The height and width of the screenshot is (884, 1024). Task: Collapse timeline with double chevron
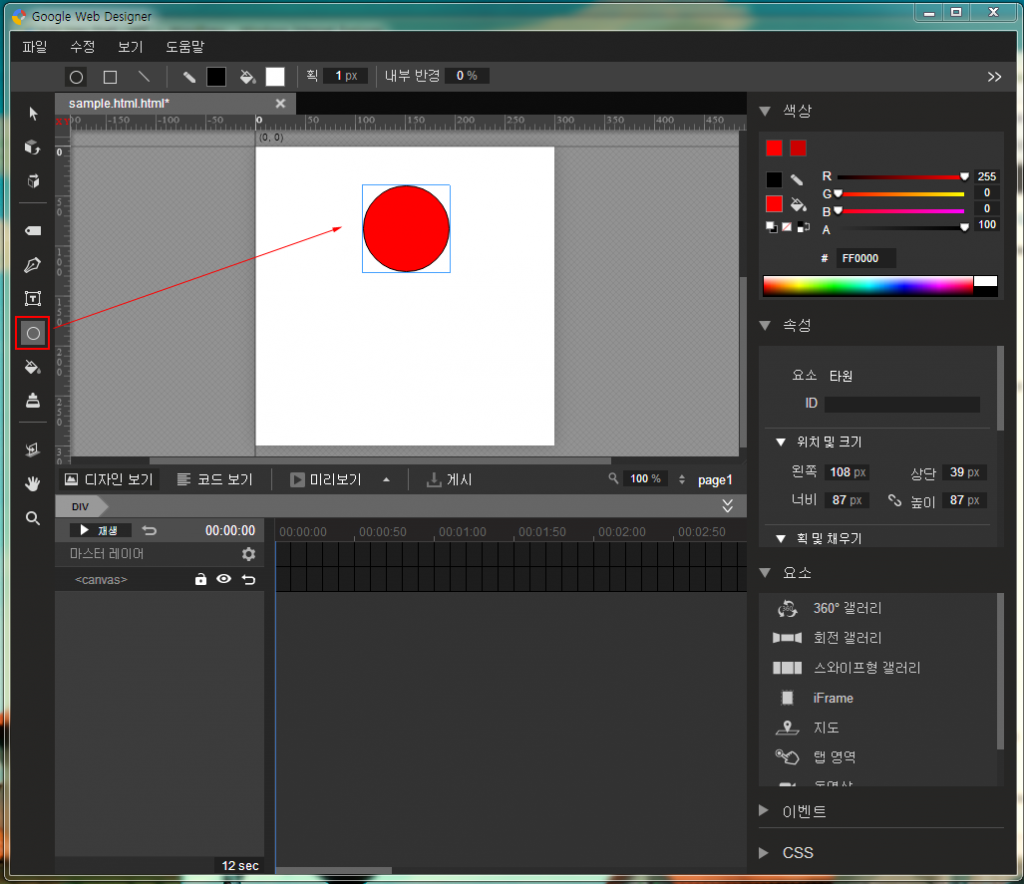point(728,506)
